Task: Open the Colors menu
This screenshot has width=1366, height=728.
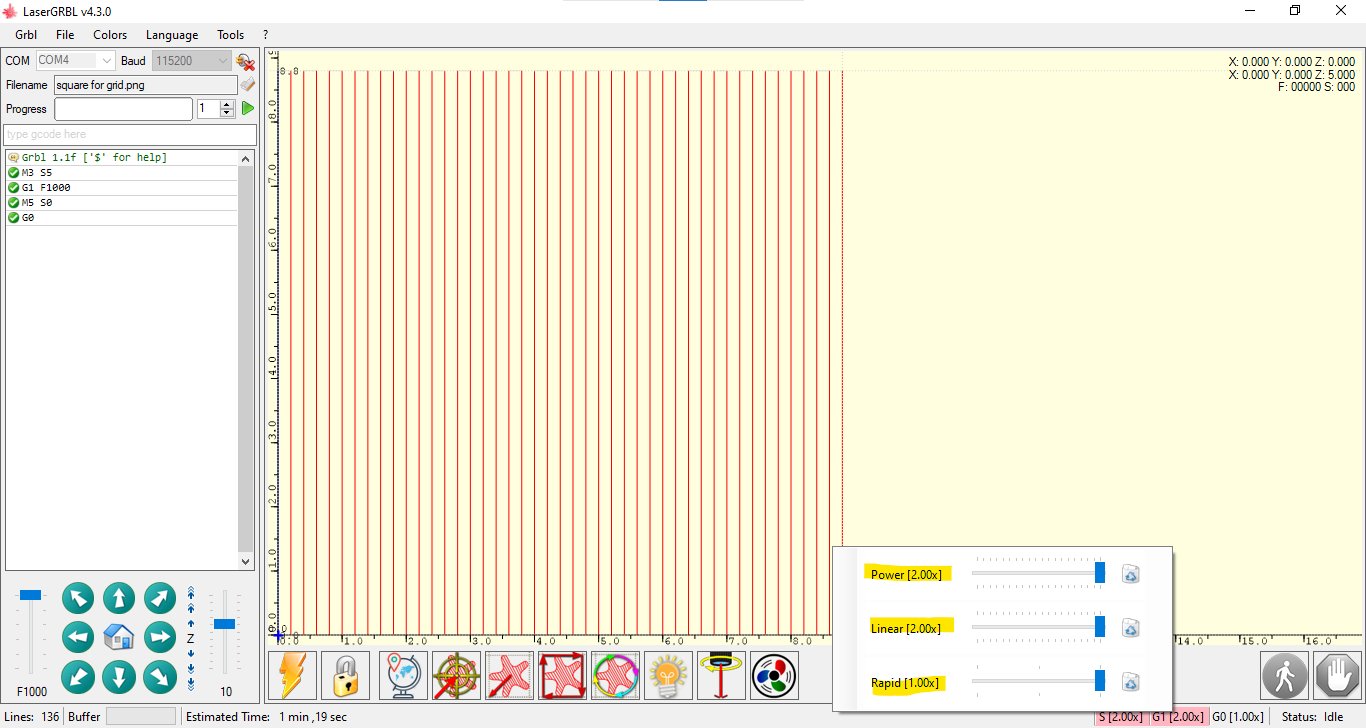Action: point(110,35)
